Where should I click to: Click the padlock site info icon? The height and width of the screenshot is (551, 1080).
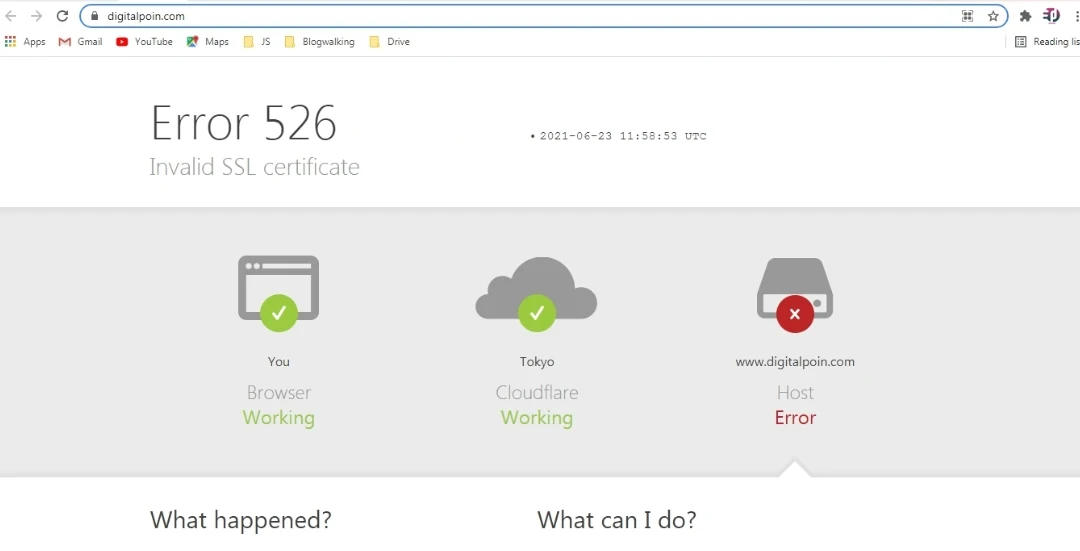[x=95, y=16]
